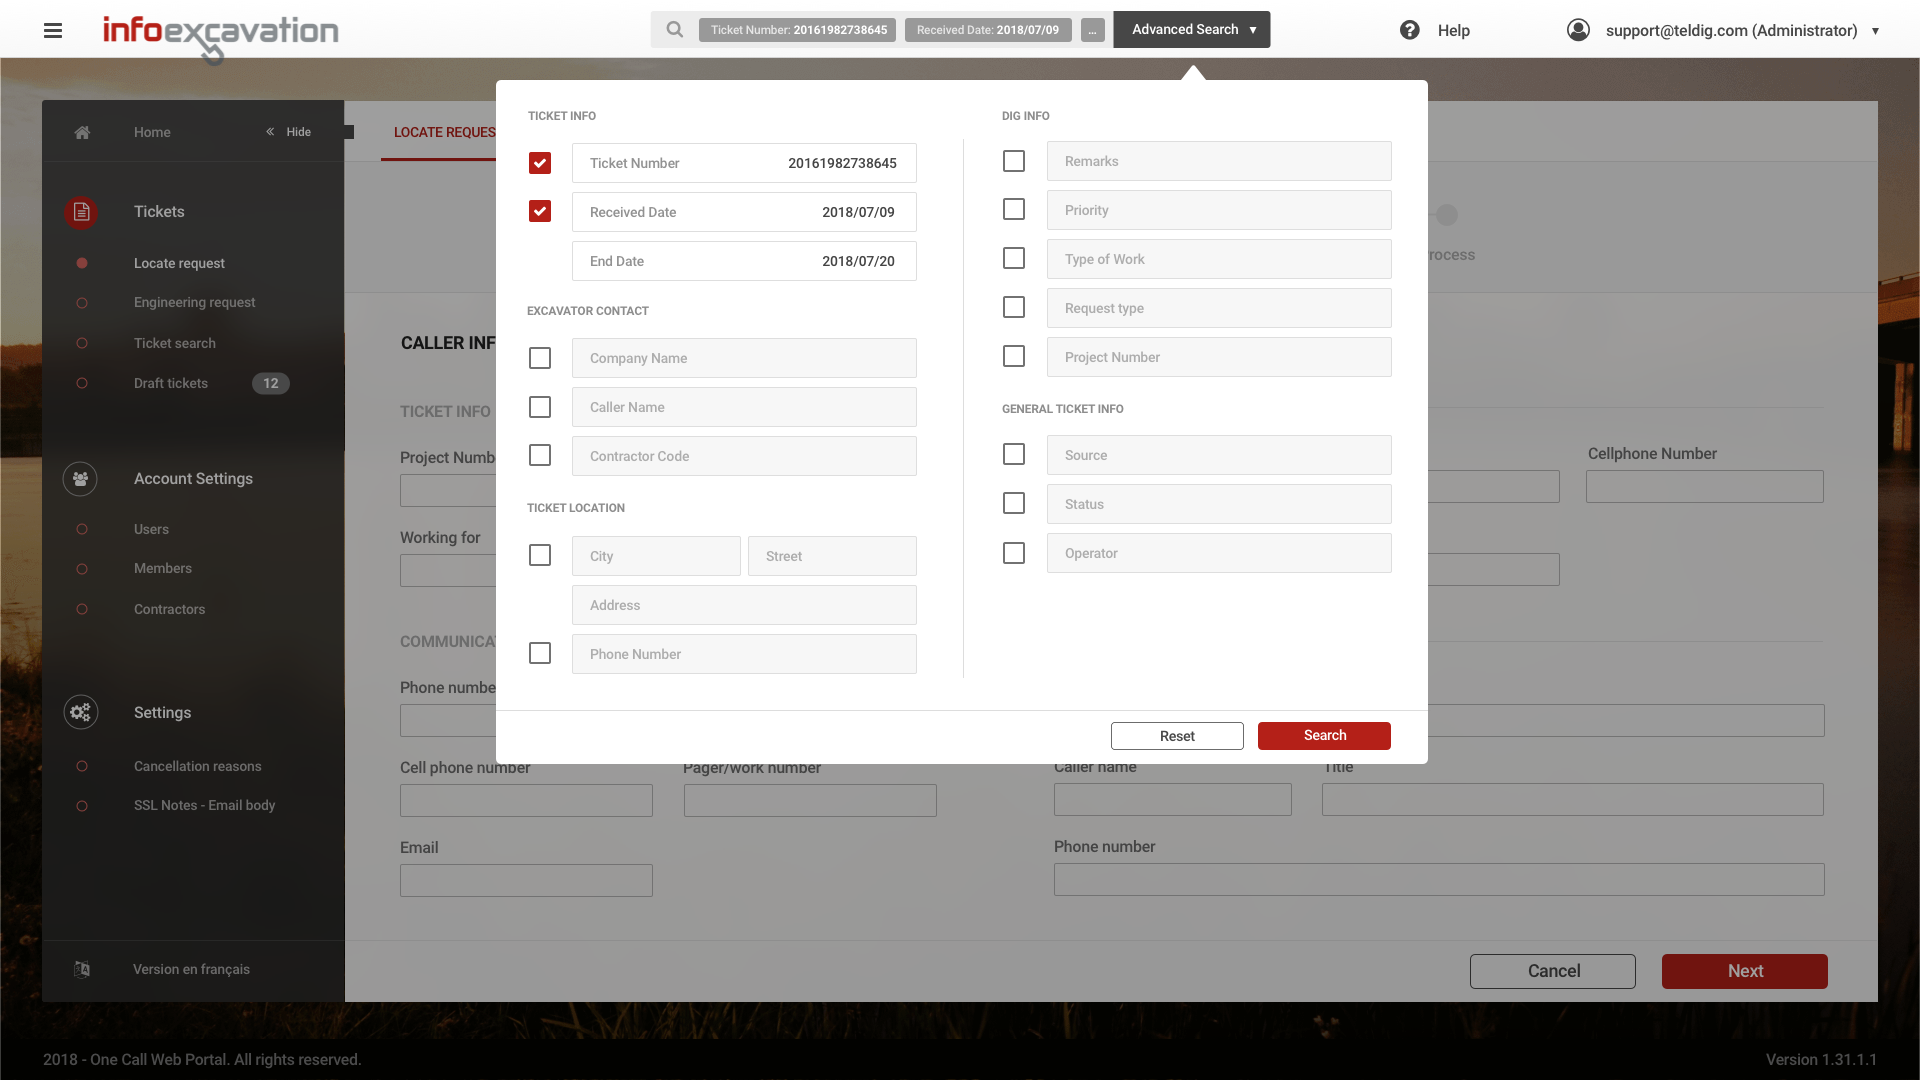Image resolution: width=1920 pixels, height=1080 pixels.
Task: Open Draft tickets menu item
Action: click(x=171, y=383)
